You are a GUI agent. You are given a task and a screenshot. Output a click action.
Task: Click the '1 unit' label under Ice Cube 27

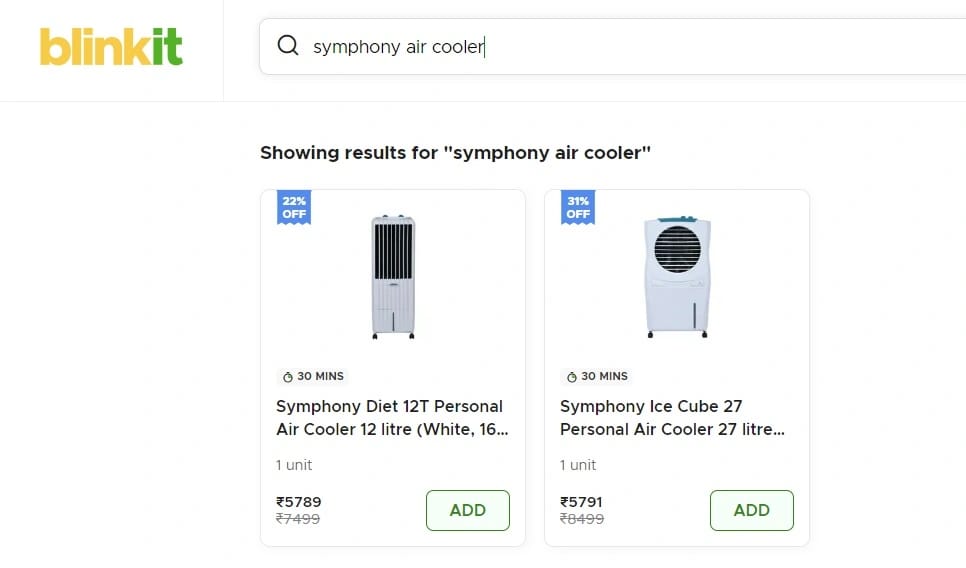coord(578,465)
